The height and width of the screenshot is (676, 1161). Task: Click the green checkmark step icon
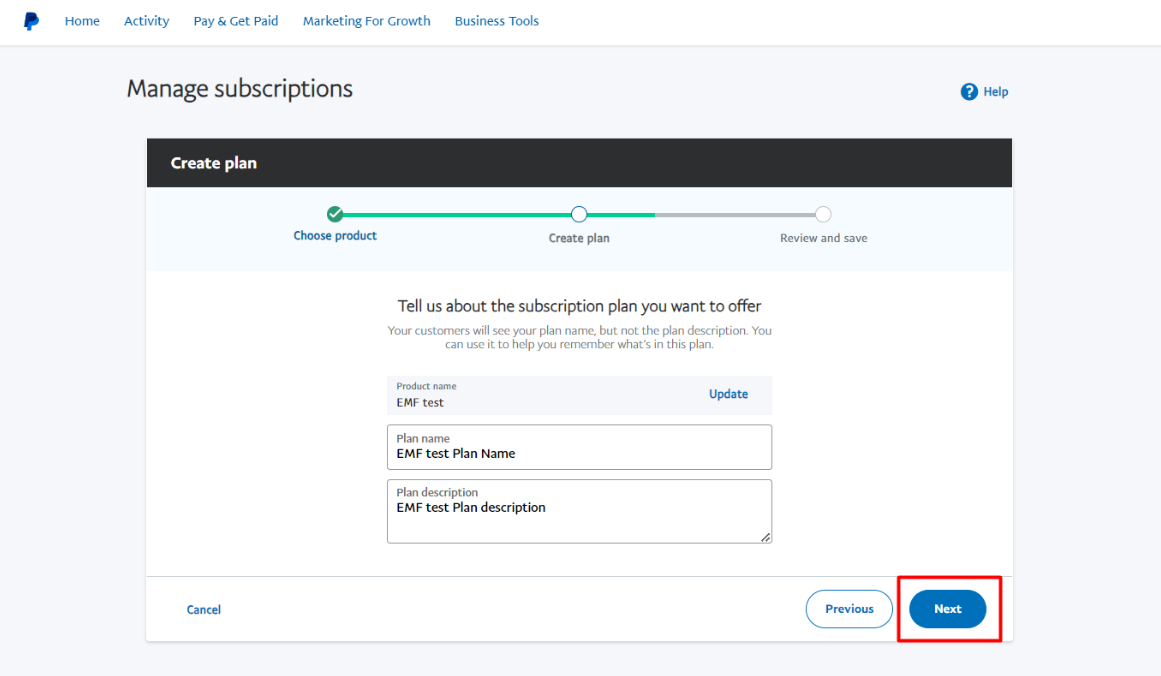[x=335, y=214]
